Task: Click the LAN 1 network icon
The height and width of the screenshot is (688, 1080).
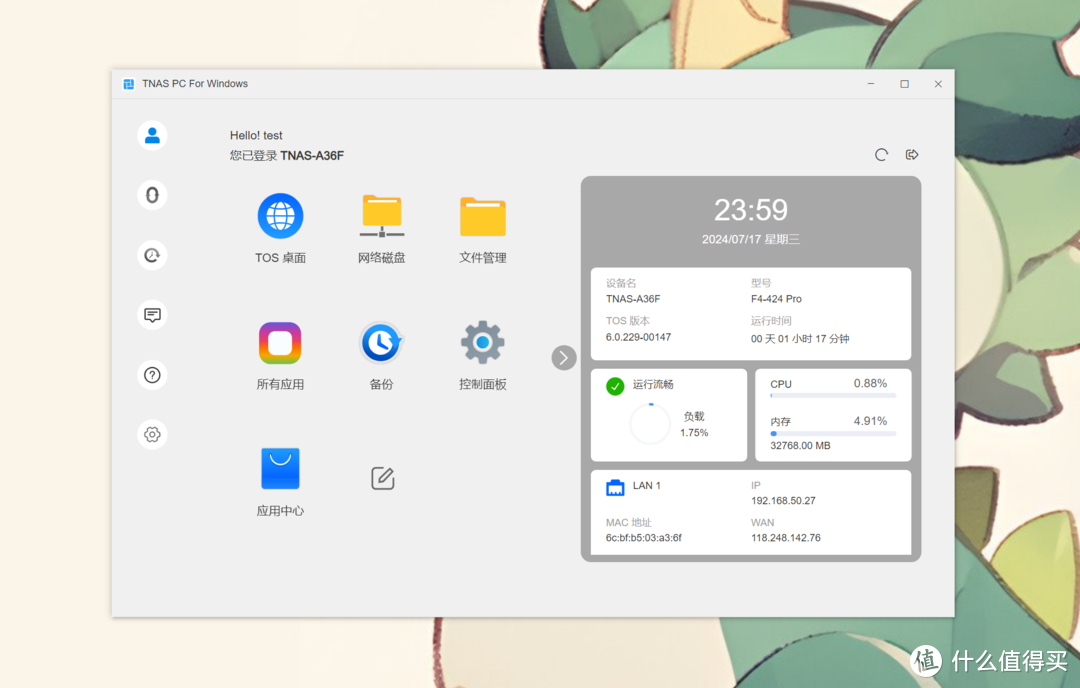Action: (615, 488)
